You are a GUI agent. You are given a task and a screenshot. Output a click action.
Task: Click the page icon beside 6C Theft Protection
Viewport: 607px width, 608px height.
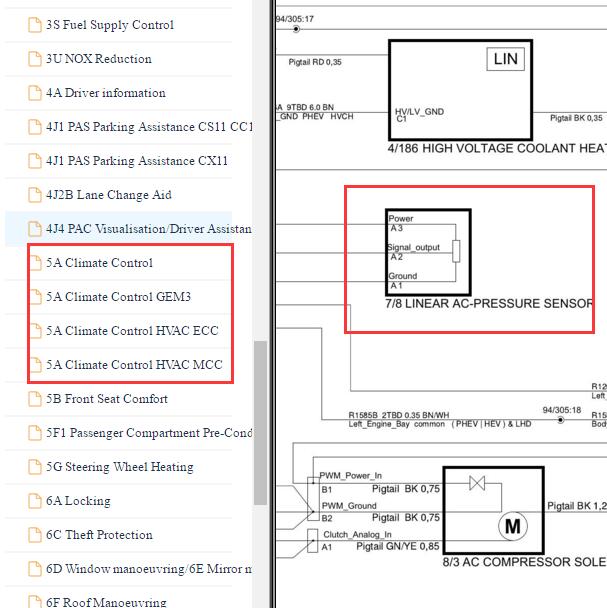35,535
